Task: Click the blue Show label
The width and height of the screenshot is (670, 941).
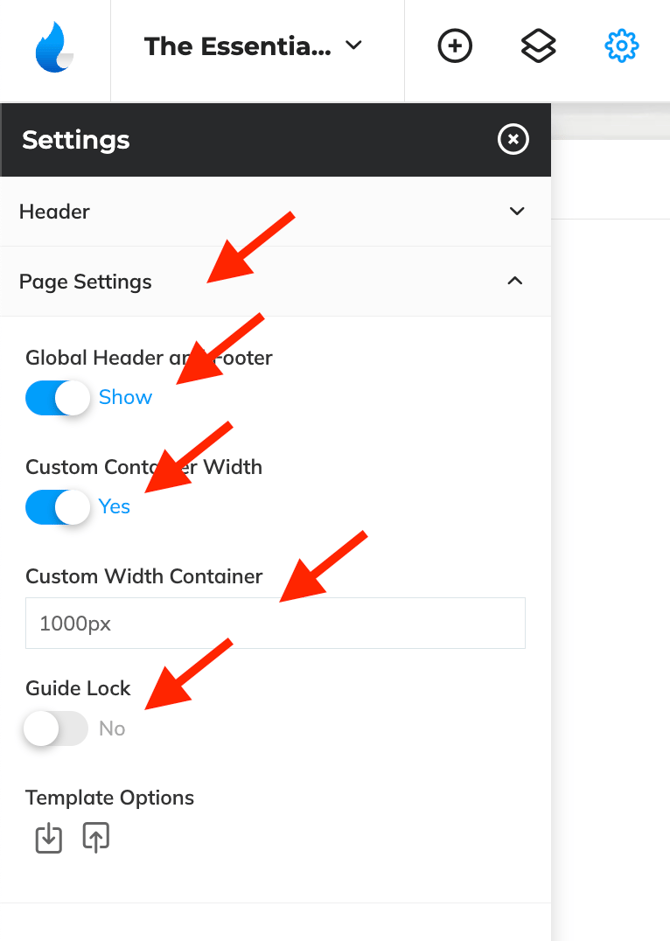Action: (125, 397)
